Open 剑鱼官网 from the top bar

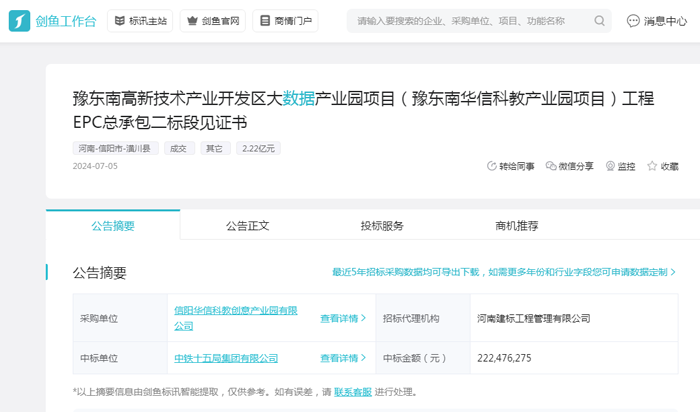(x=212, y=21)
